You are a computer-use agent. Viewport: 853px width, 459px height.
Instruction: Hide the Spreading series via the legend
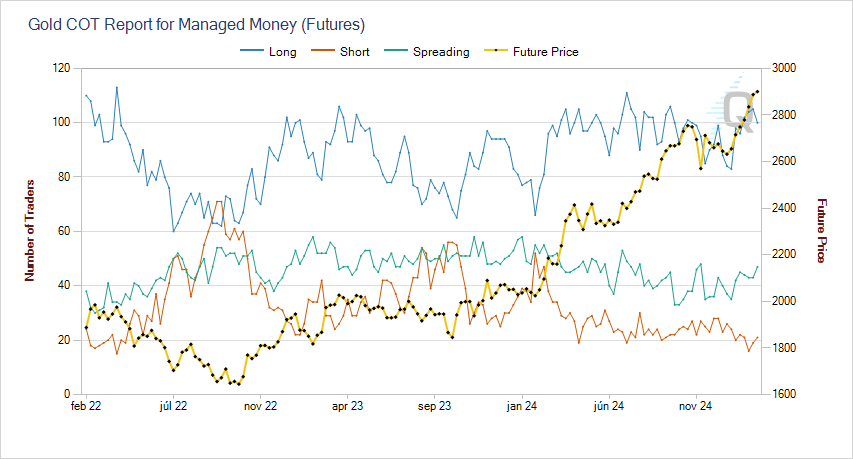click(x=440, y=51)
